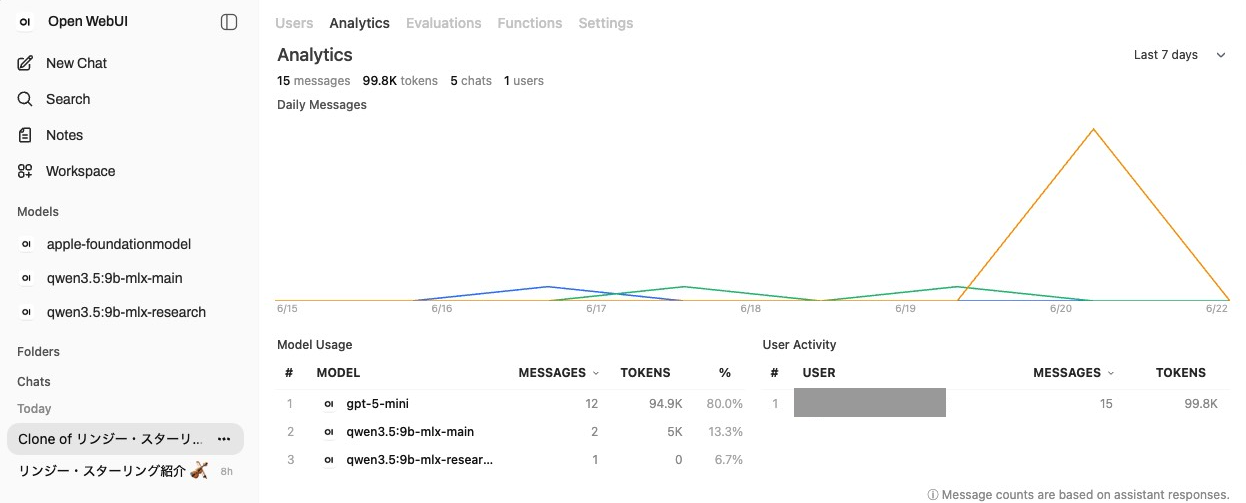Click the qwen3.5:9b-mlx-resear... table row icon

click(x=329, y=460)
